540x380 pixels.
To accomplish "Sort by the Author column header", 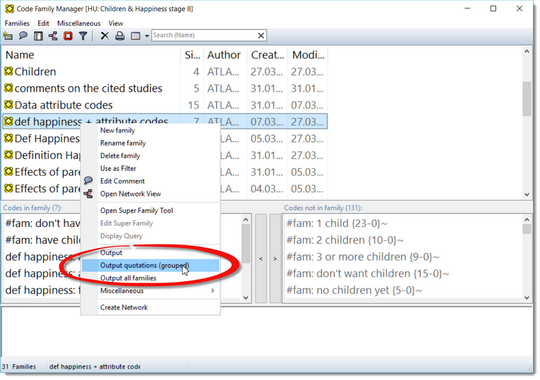I will [x=225, y=55].
